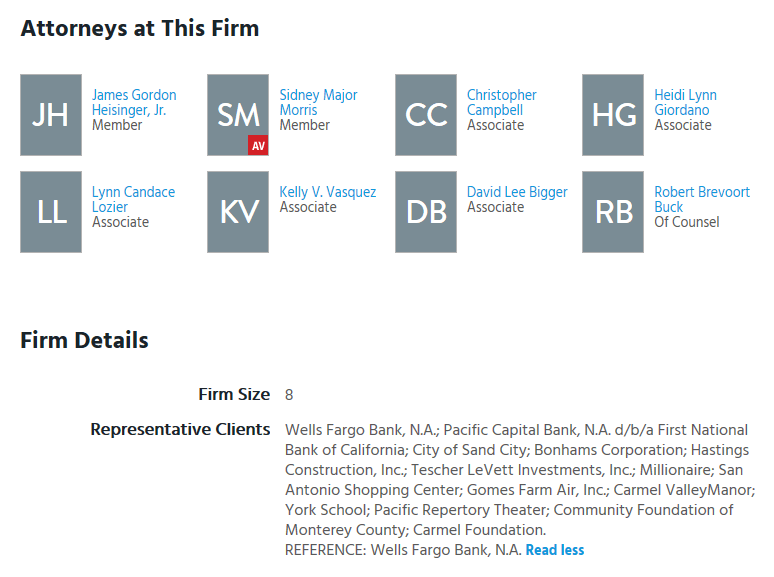Open James Gordon Heisinger, Jr. profile link
The height and width of the screenshot is (577, 774).
pos(134,102)
